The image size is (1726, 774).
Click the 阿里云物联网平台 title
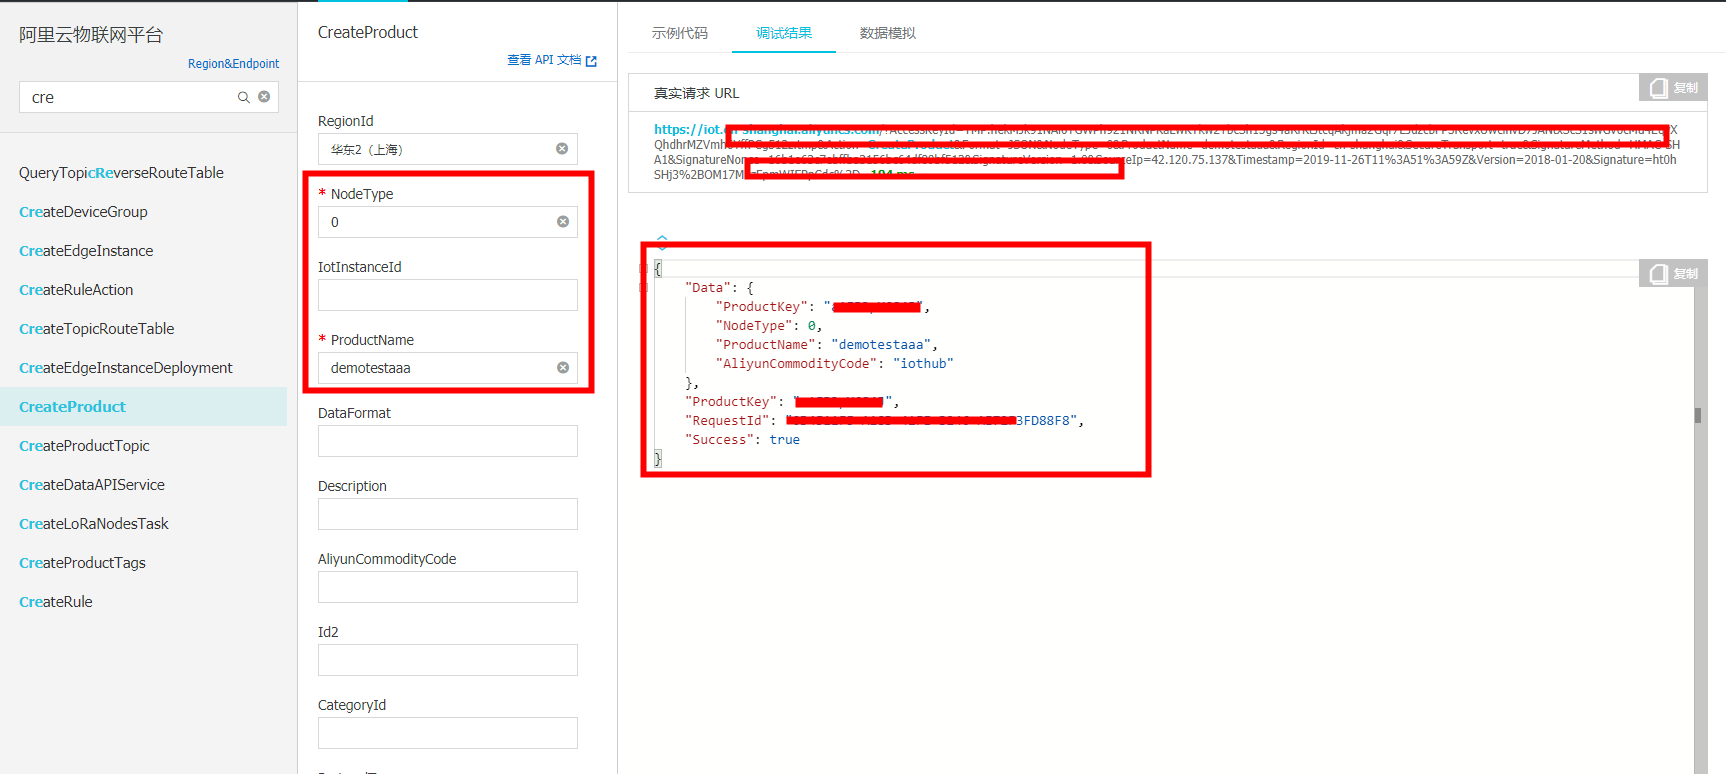pyautogui.click(x=91, y=35)
